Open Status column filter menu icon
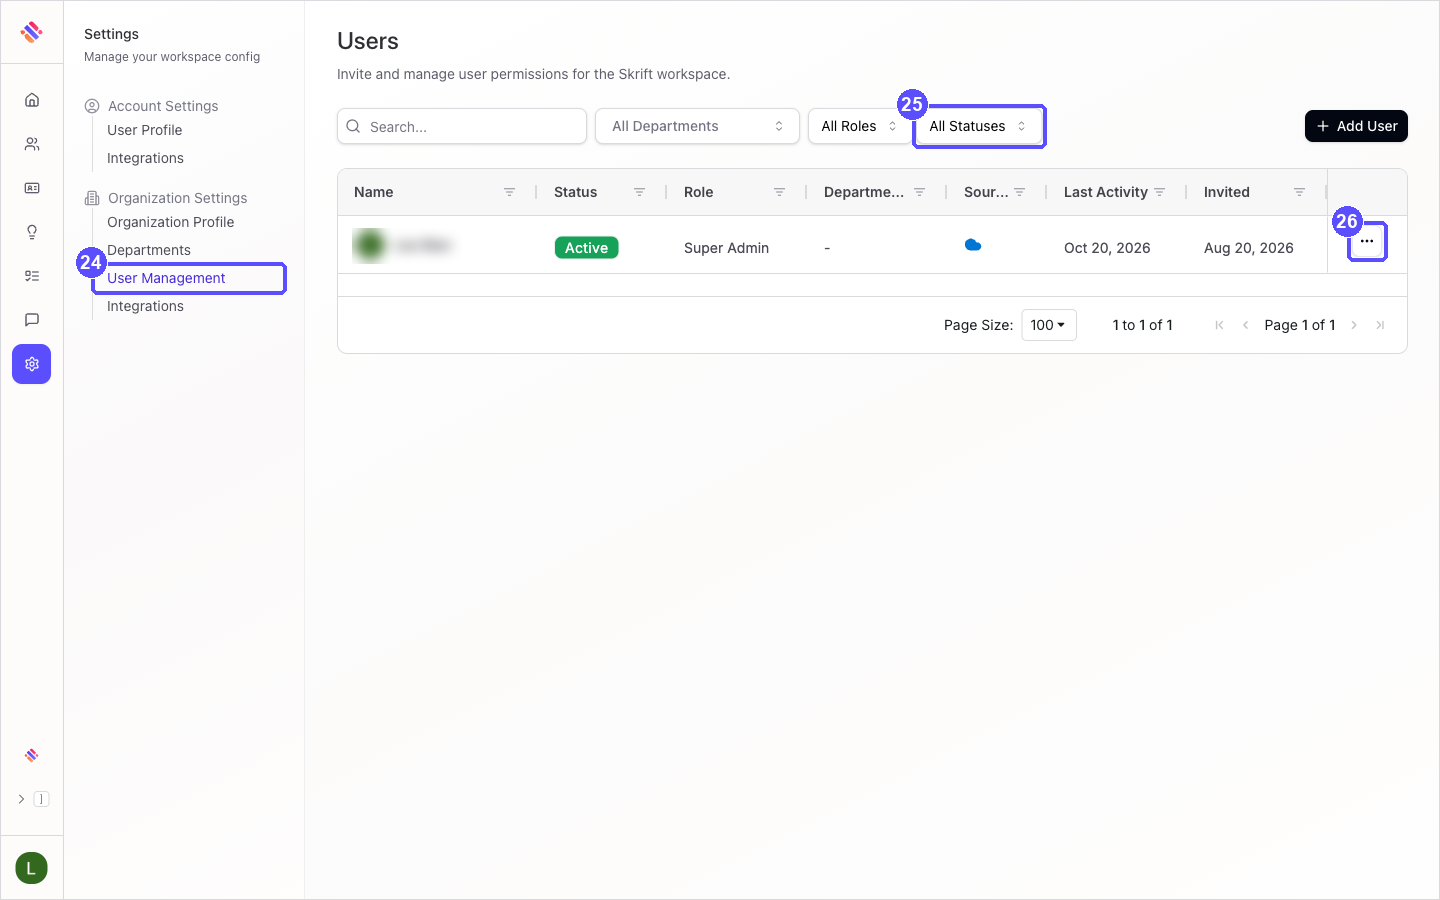Screen dimensions: 1440x900 point(639,192)
